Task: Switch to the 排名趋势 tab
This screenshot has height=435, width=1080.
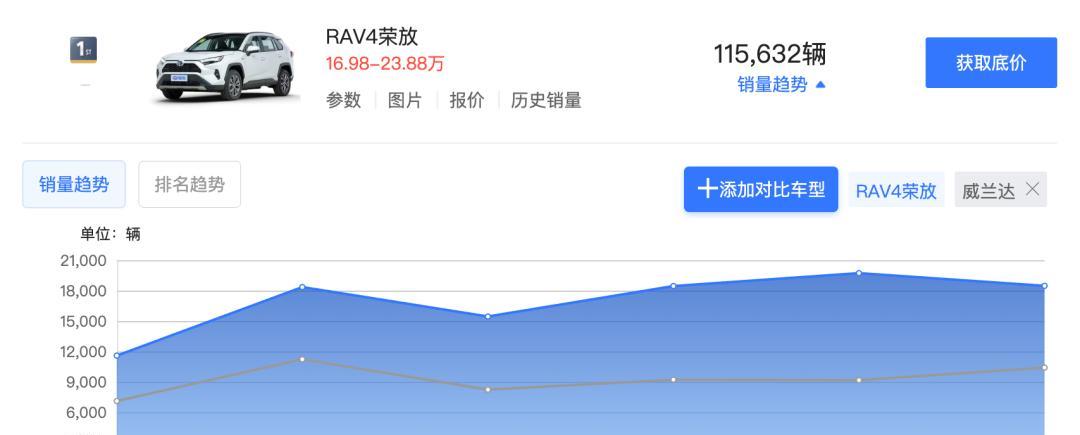Action: 189,184
